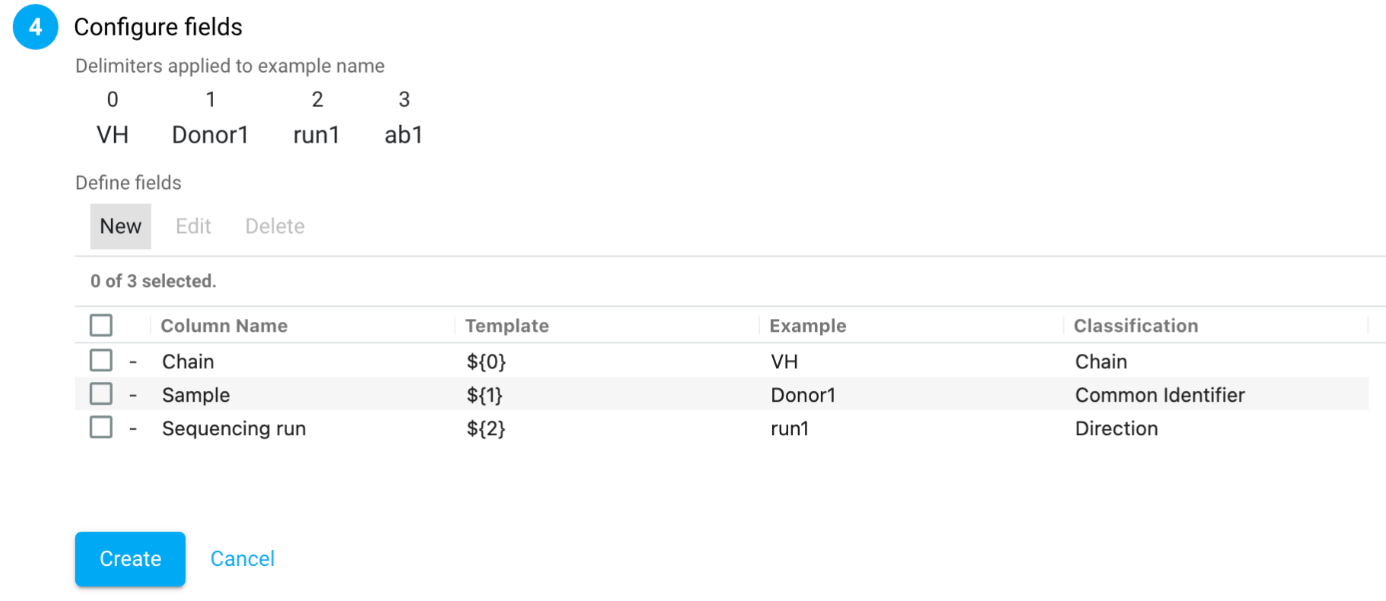Click New to define a field
The image size is (1386, 601).
(x=120, y=226)
